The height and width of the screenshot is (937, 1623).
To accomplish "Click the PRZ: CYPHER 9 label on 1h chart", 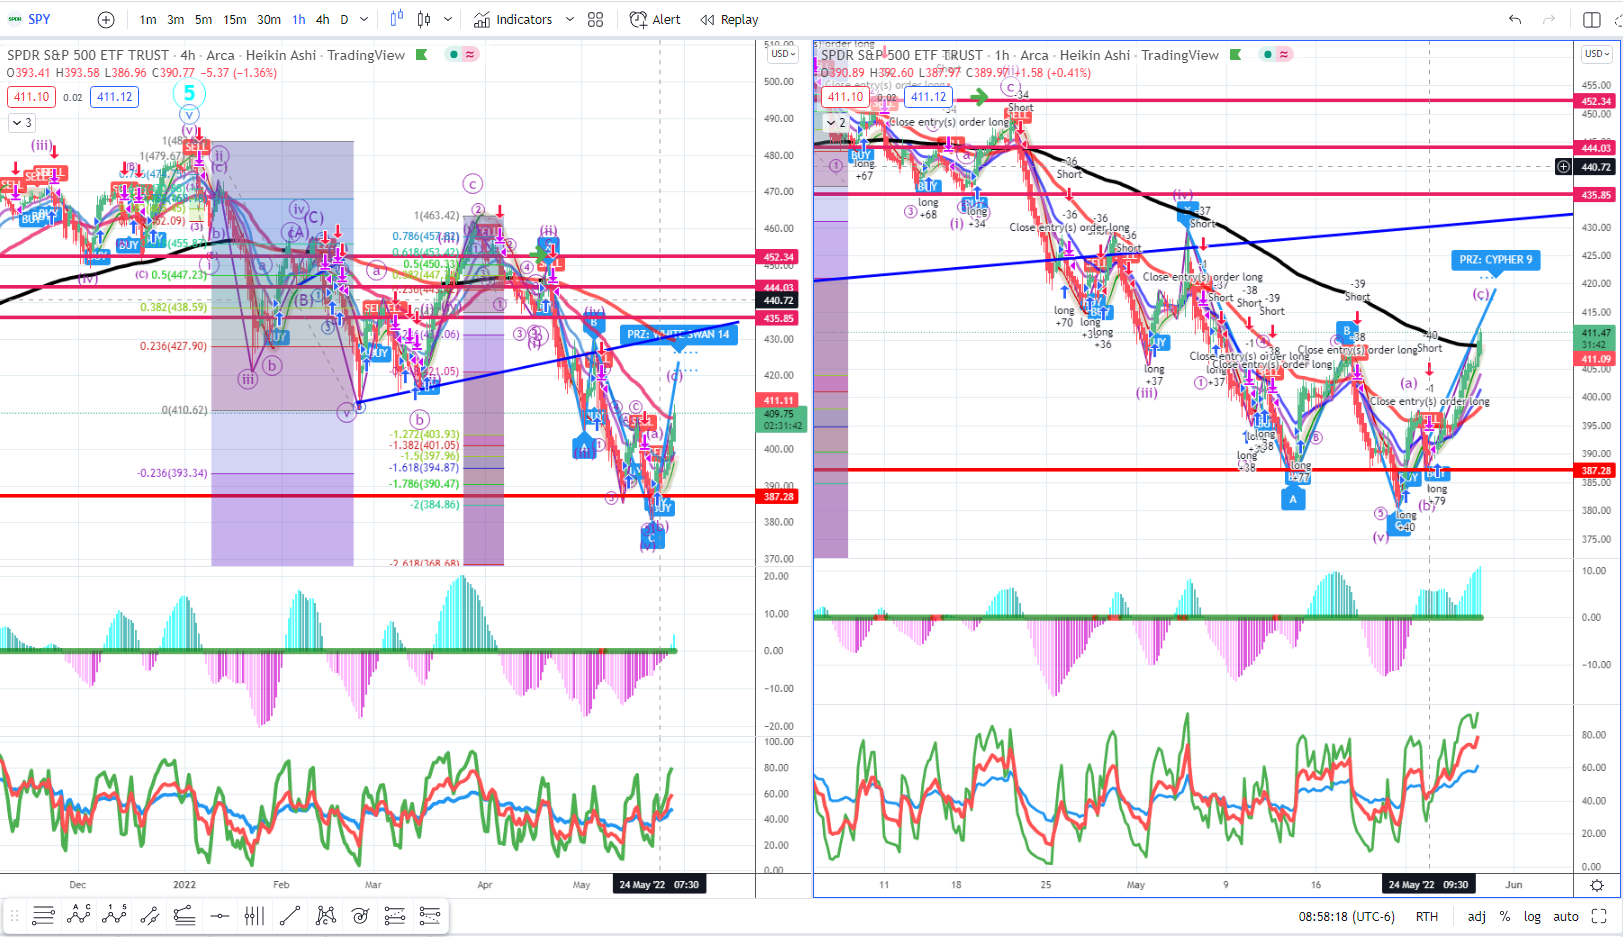I will tap(1496, 260).
